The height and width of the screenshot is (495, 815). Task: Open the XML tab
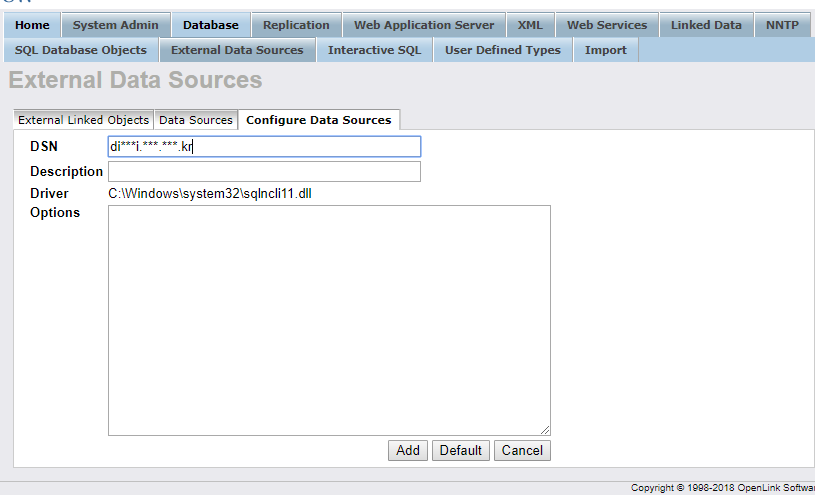point(530,25)
